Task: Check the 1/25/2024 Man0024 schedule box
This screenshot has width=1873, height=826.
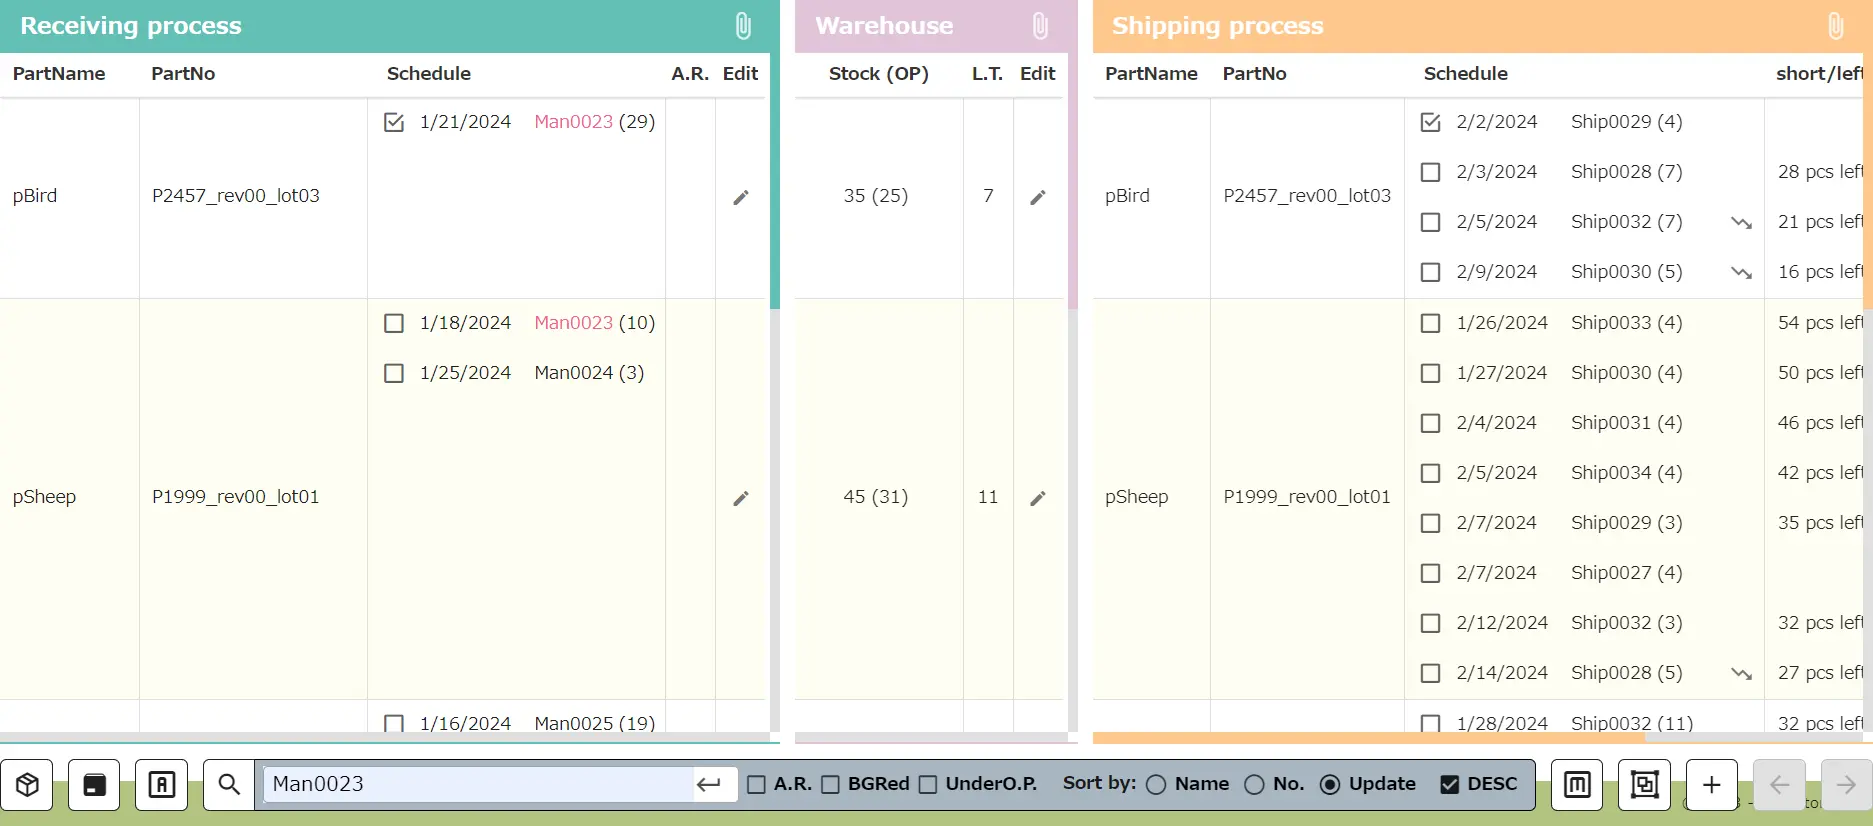Action: click(394, 373)
